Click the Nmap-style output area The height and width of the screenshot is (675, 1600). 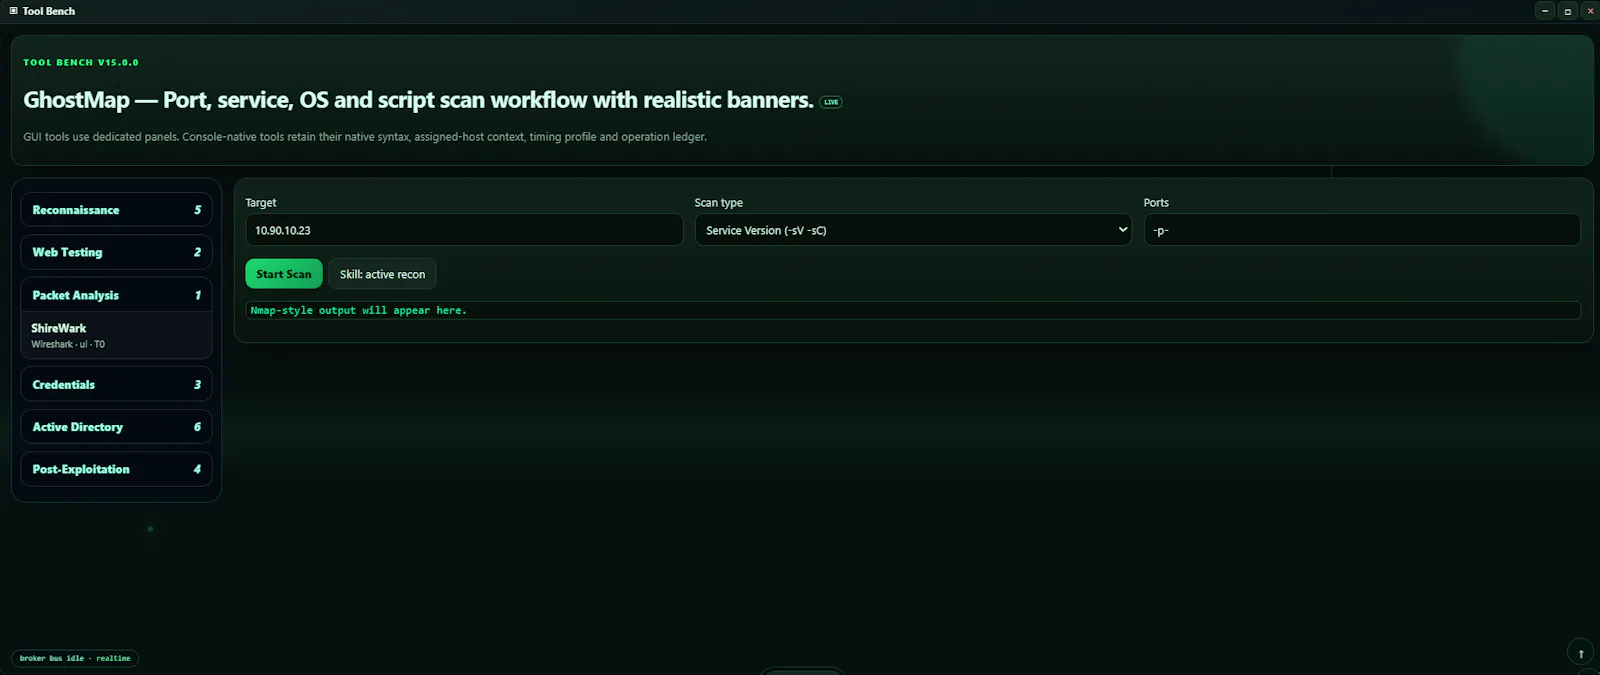click(913, 311)
